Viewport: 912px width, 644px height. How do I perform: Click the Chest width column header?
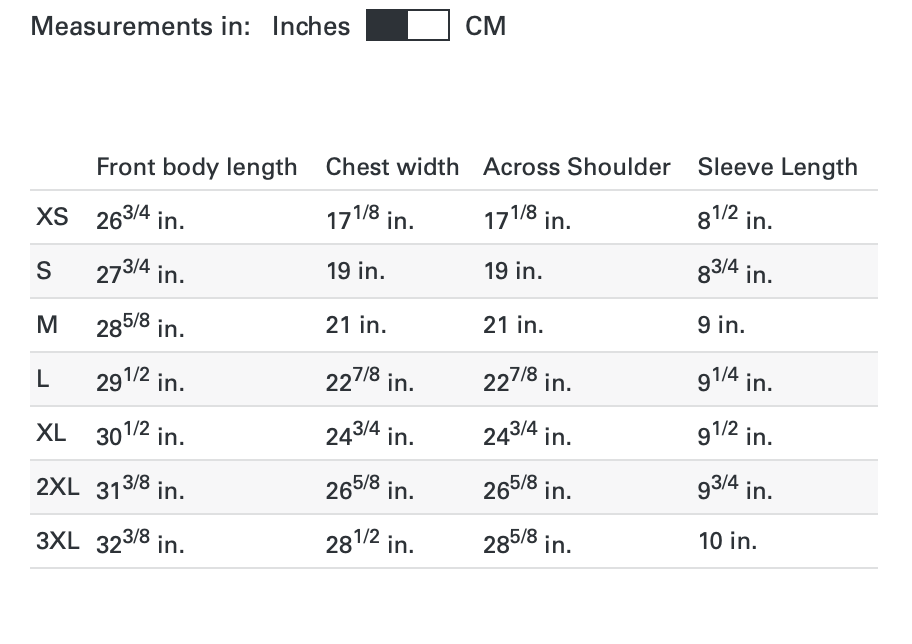[x=393, y=167]
